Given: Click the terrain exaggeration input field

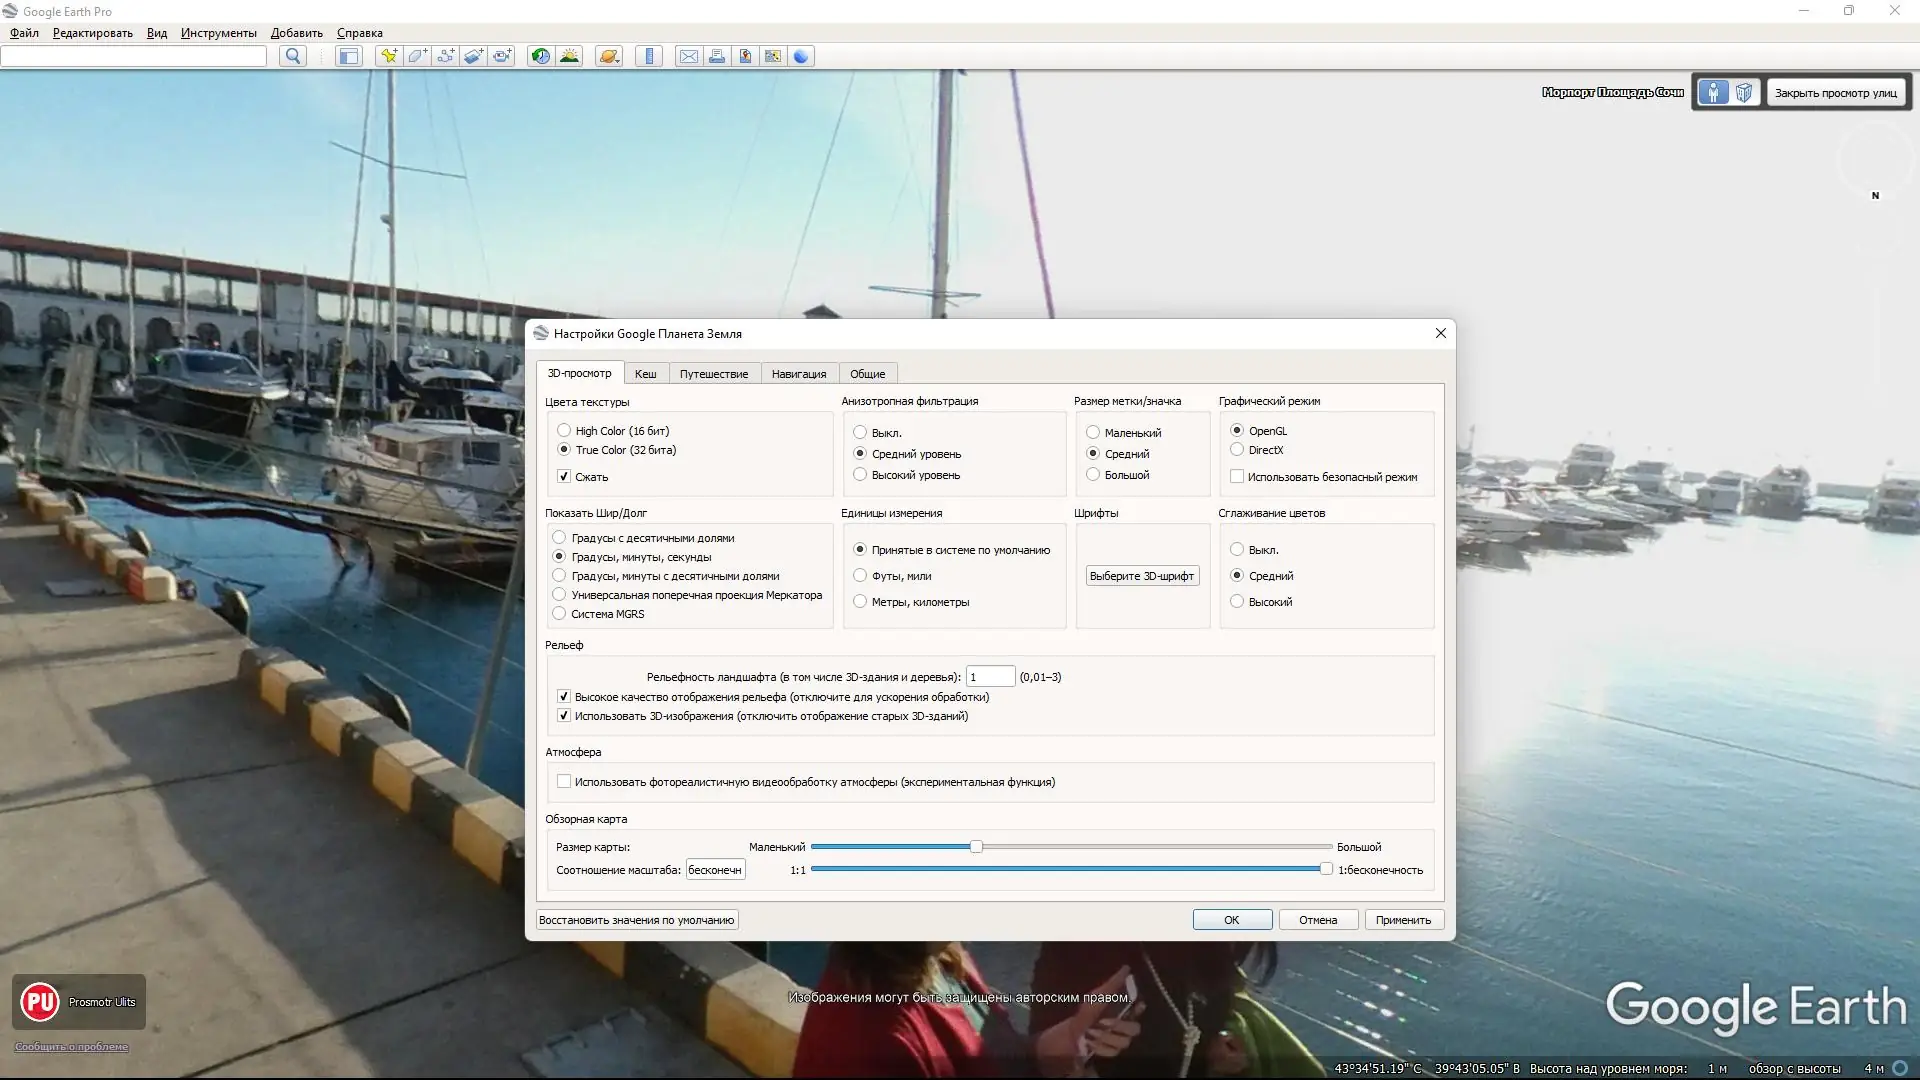Looking at the screenshot, I should pyautogui.click(x=990, y=677).
